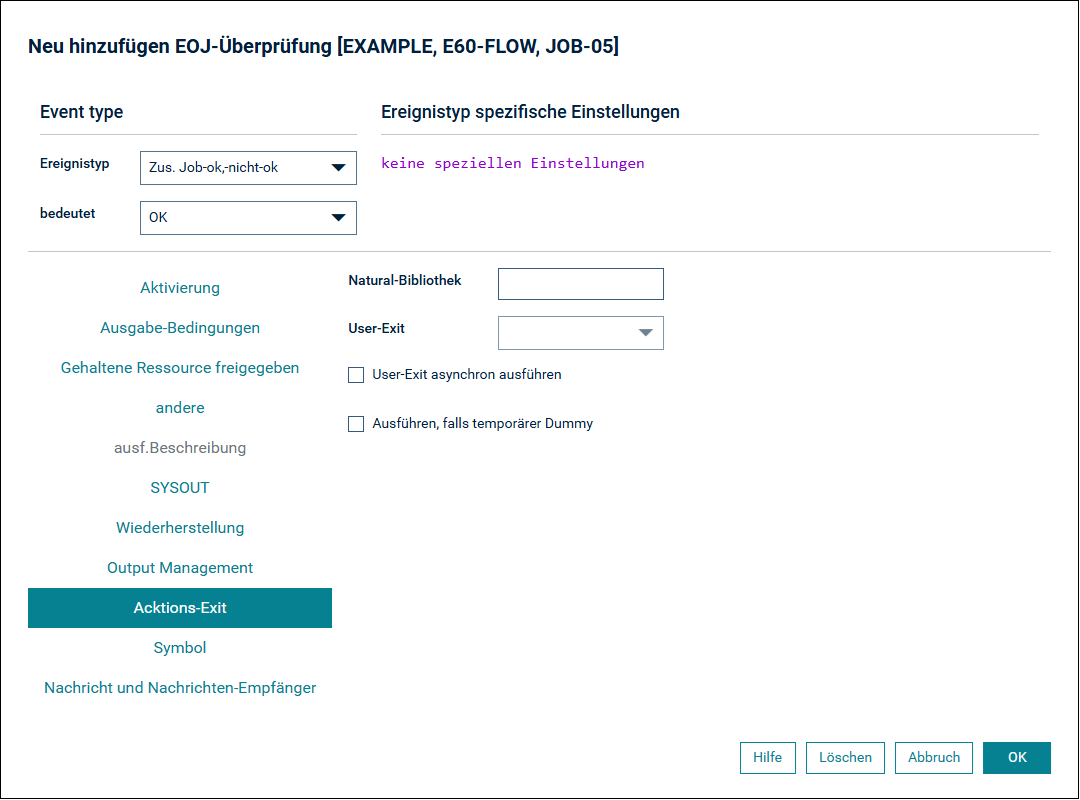The image size is (1080, 800).
Task: Open Nachricht und Nachrichten-Empfänger tab
Action: click(180, 688)
